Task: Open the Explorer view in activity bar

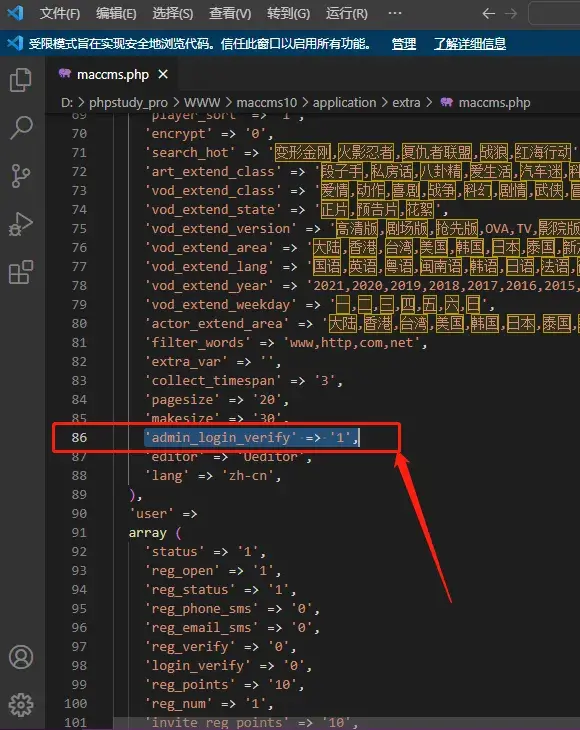Action: tap(21, 80)
